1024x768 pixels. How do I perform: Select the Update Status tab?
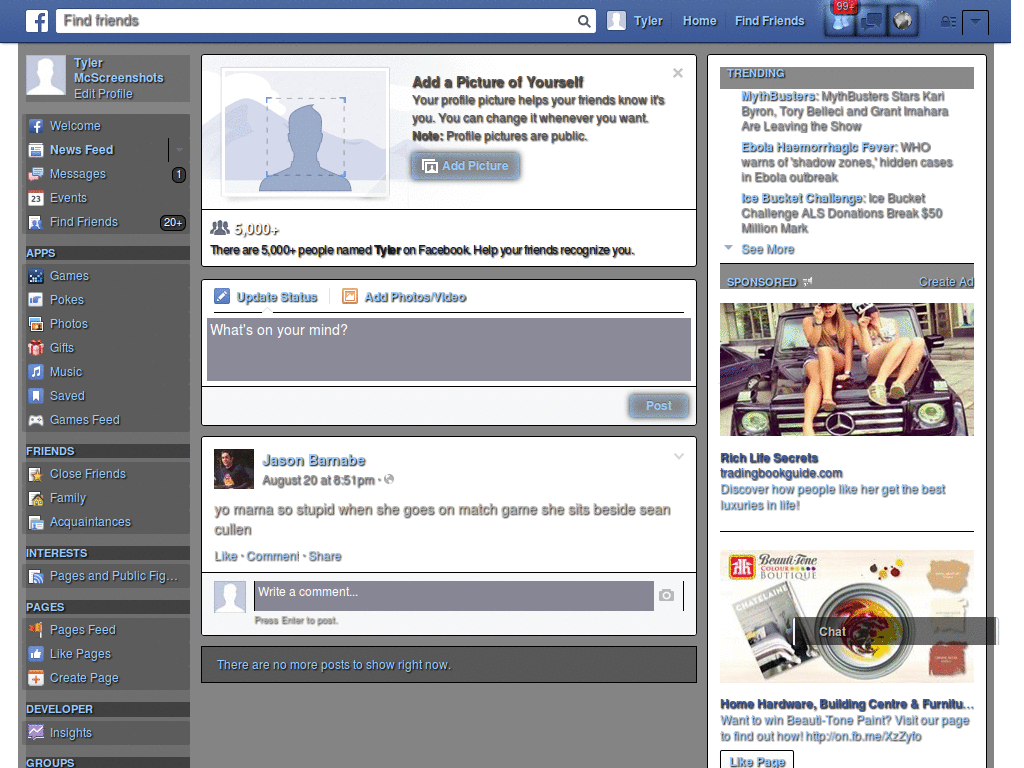266,297
